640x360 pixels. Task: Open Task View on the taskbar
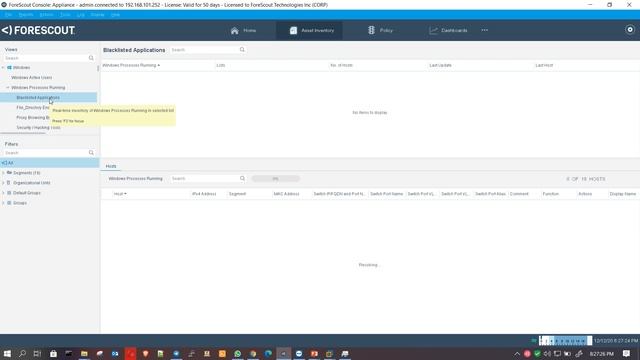tap(37, 353)
